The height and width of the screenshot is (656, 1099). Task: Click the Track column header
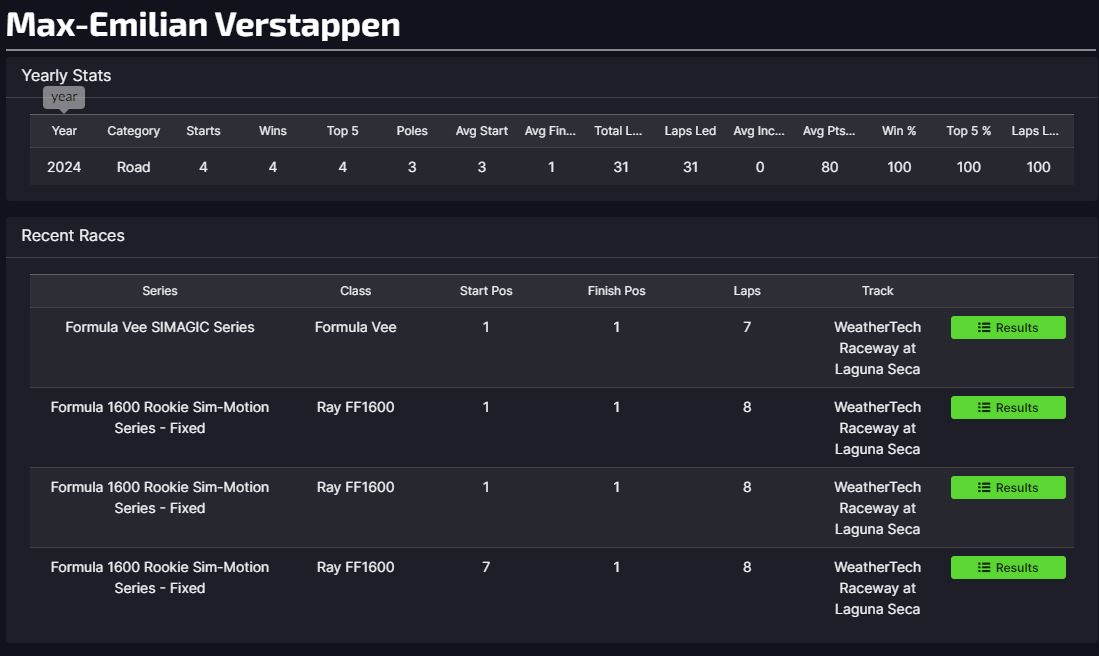point(878,291)
